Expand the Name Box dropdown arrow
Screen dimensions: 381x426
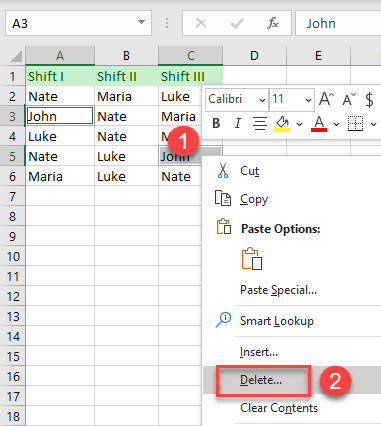pos(141,22)
